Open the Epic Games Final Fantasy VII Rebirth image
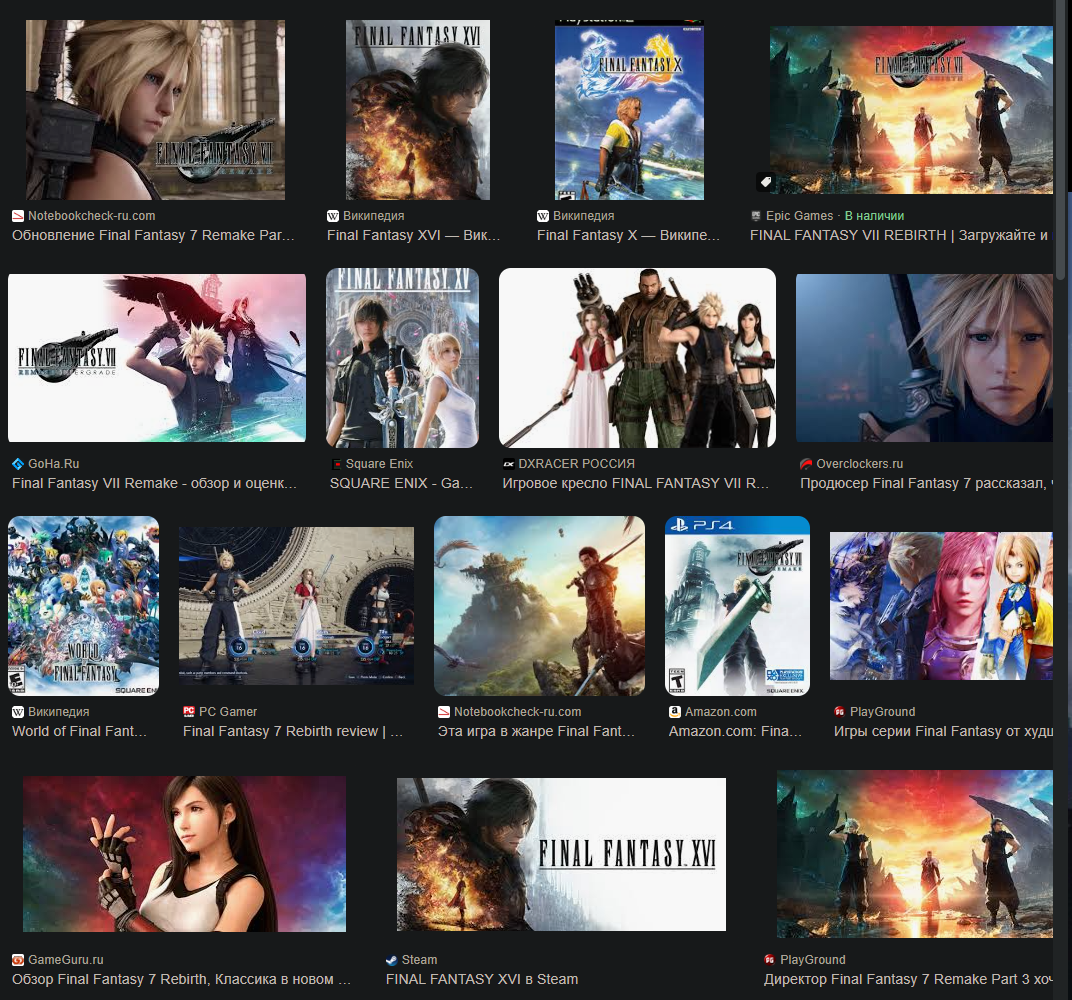The image size is (1072, 1000). (911, 110)
